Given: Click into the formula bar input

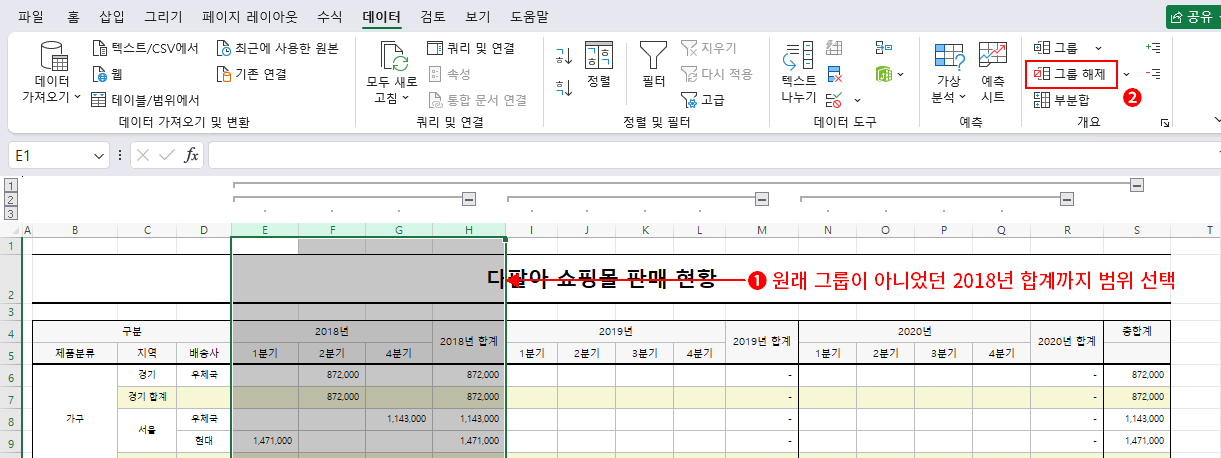Looking at the screenshot, I should [x=714, y=156].
